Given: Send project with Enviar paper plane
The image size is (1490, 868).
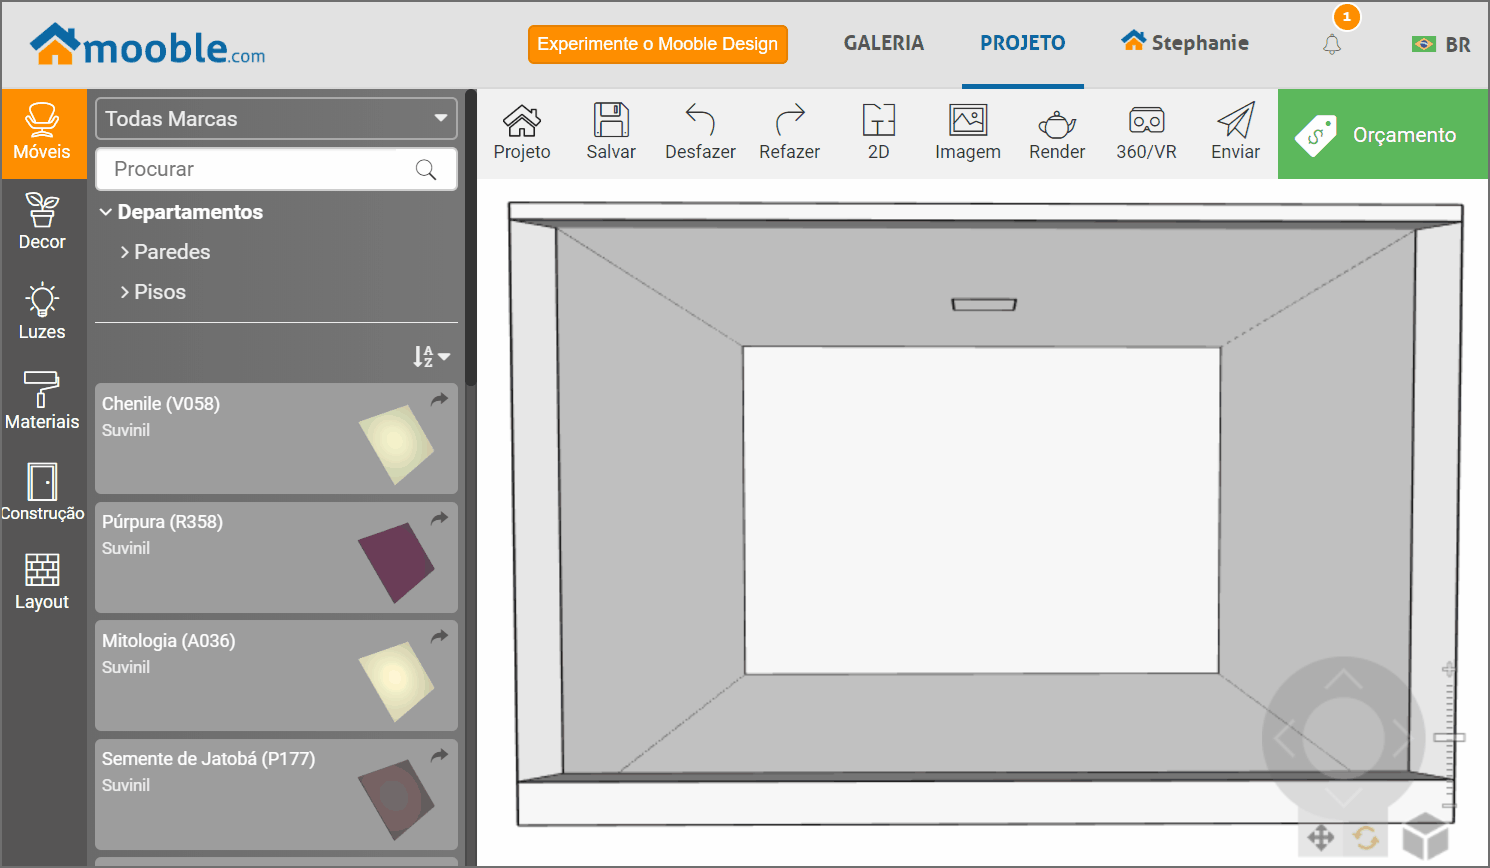Looking at the screenshot, I should coord(1235,133).
